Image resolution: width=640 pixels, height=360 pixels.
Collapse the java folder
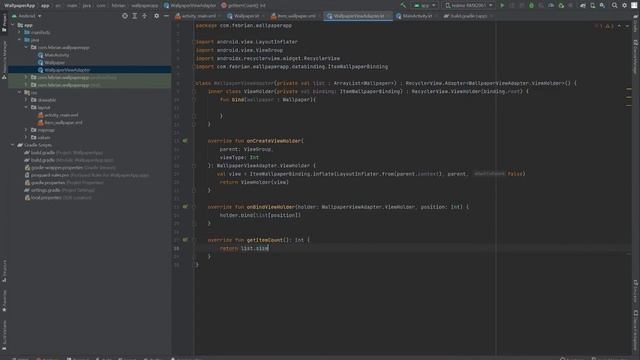point(19,40)
